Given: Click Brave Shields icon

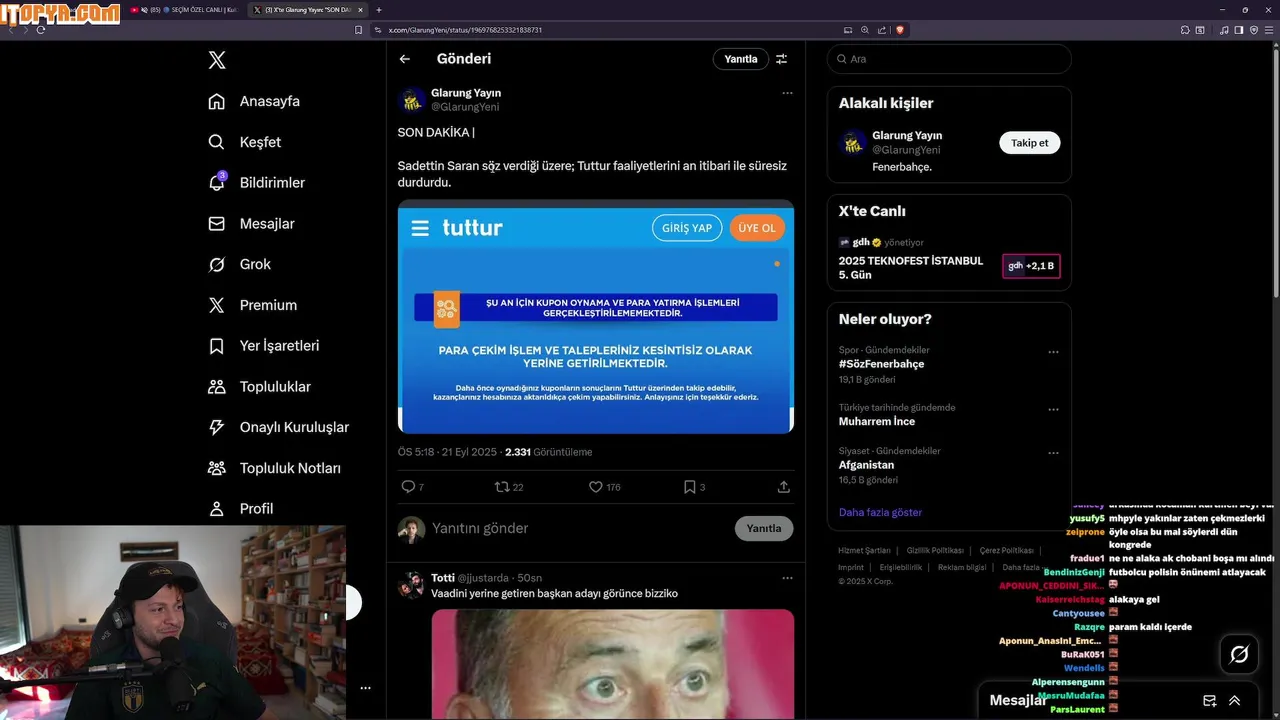Looking at the screenshot, I should pos(900,30).
